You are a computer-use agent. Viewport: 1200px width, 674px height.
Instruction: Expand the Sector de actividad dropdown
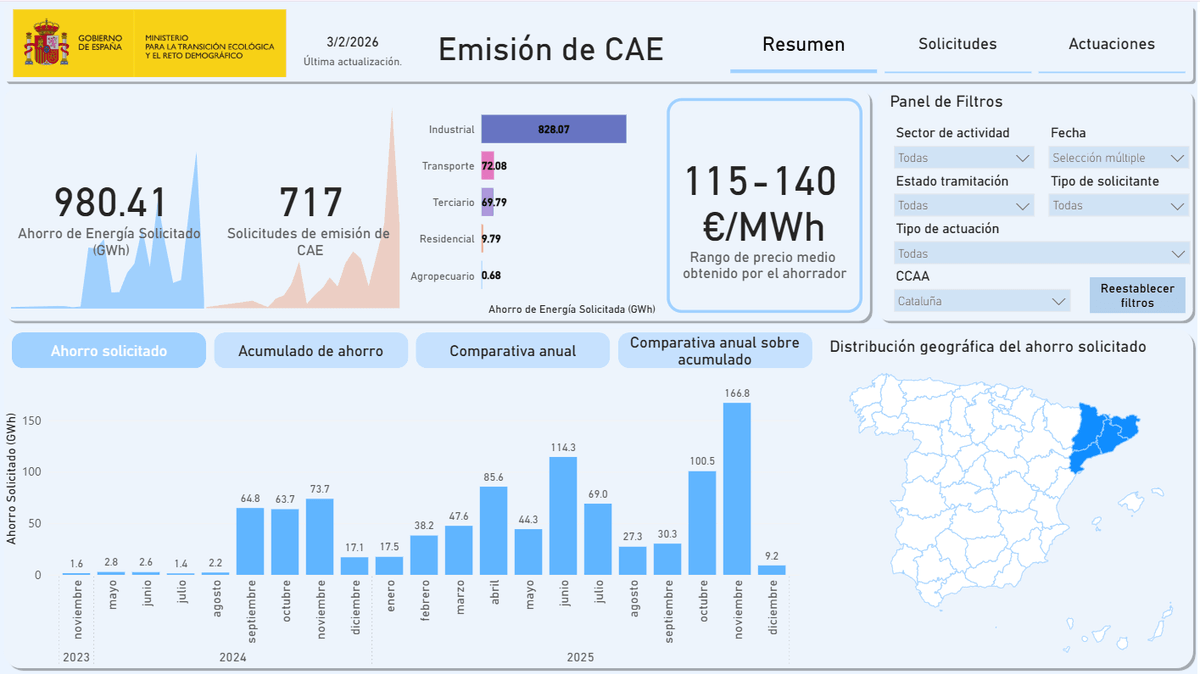click(964, 158)
